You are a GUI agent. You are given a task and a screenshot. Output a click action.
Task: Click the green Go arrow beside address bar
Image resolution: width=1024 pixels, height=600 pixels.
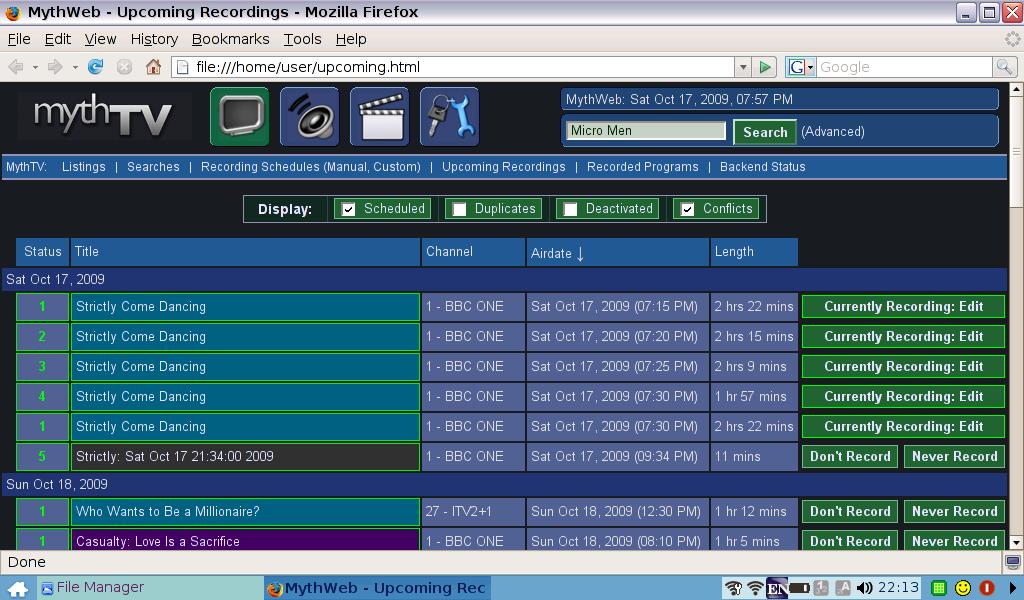coord(765,67)
